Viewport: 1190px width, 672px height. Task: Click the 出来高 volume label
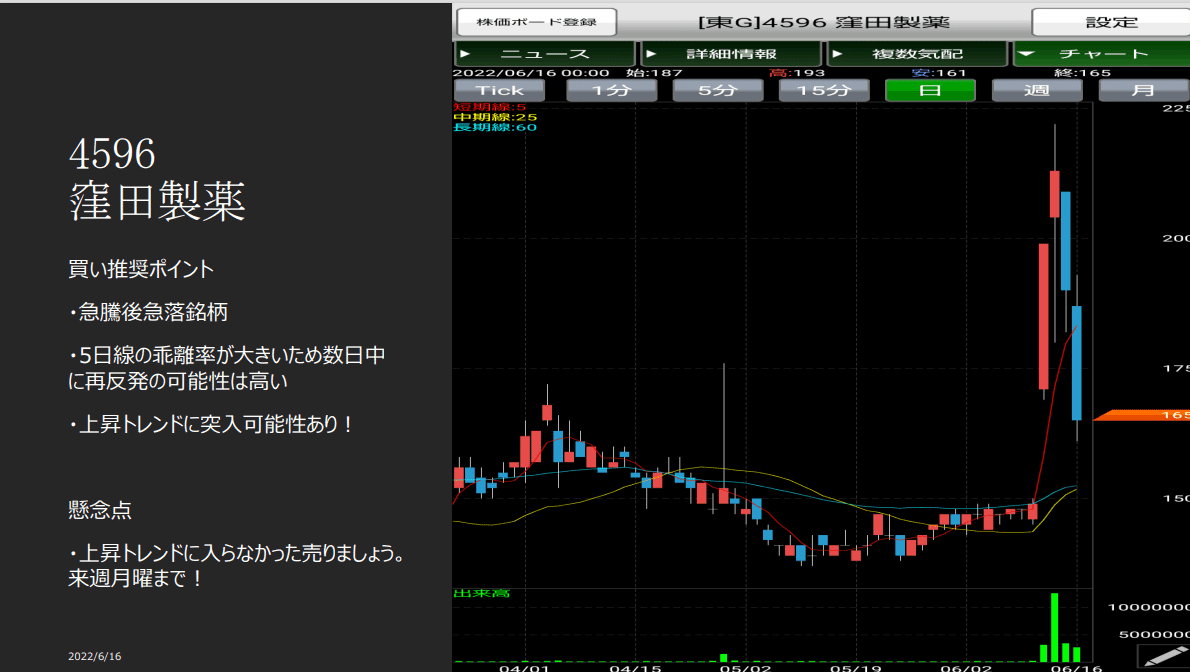pos(481,593)
